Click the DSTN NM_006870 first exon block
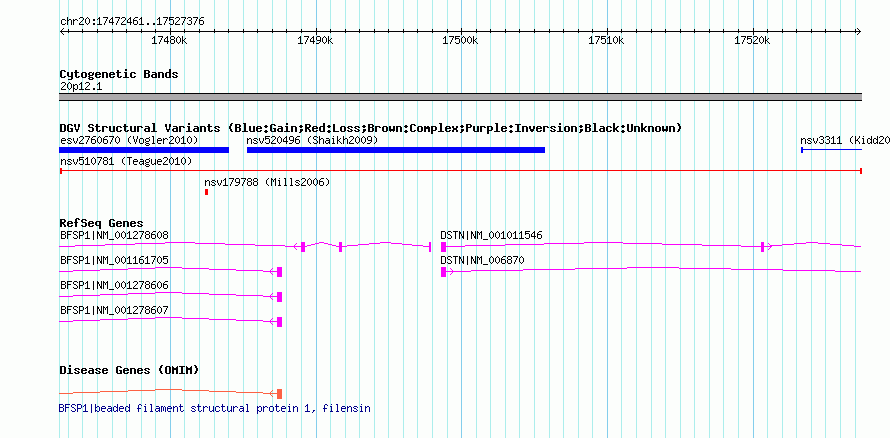The height and width of the screenshot is (438, 890). coord(443,272)
